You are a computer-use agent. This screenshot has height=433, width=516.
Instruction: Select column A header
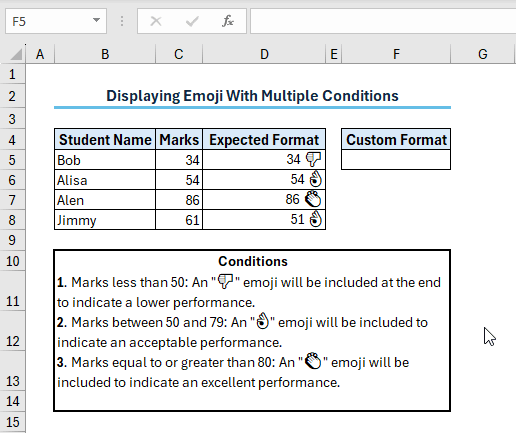click(x=40, y=54)
